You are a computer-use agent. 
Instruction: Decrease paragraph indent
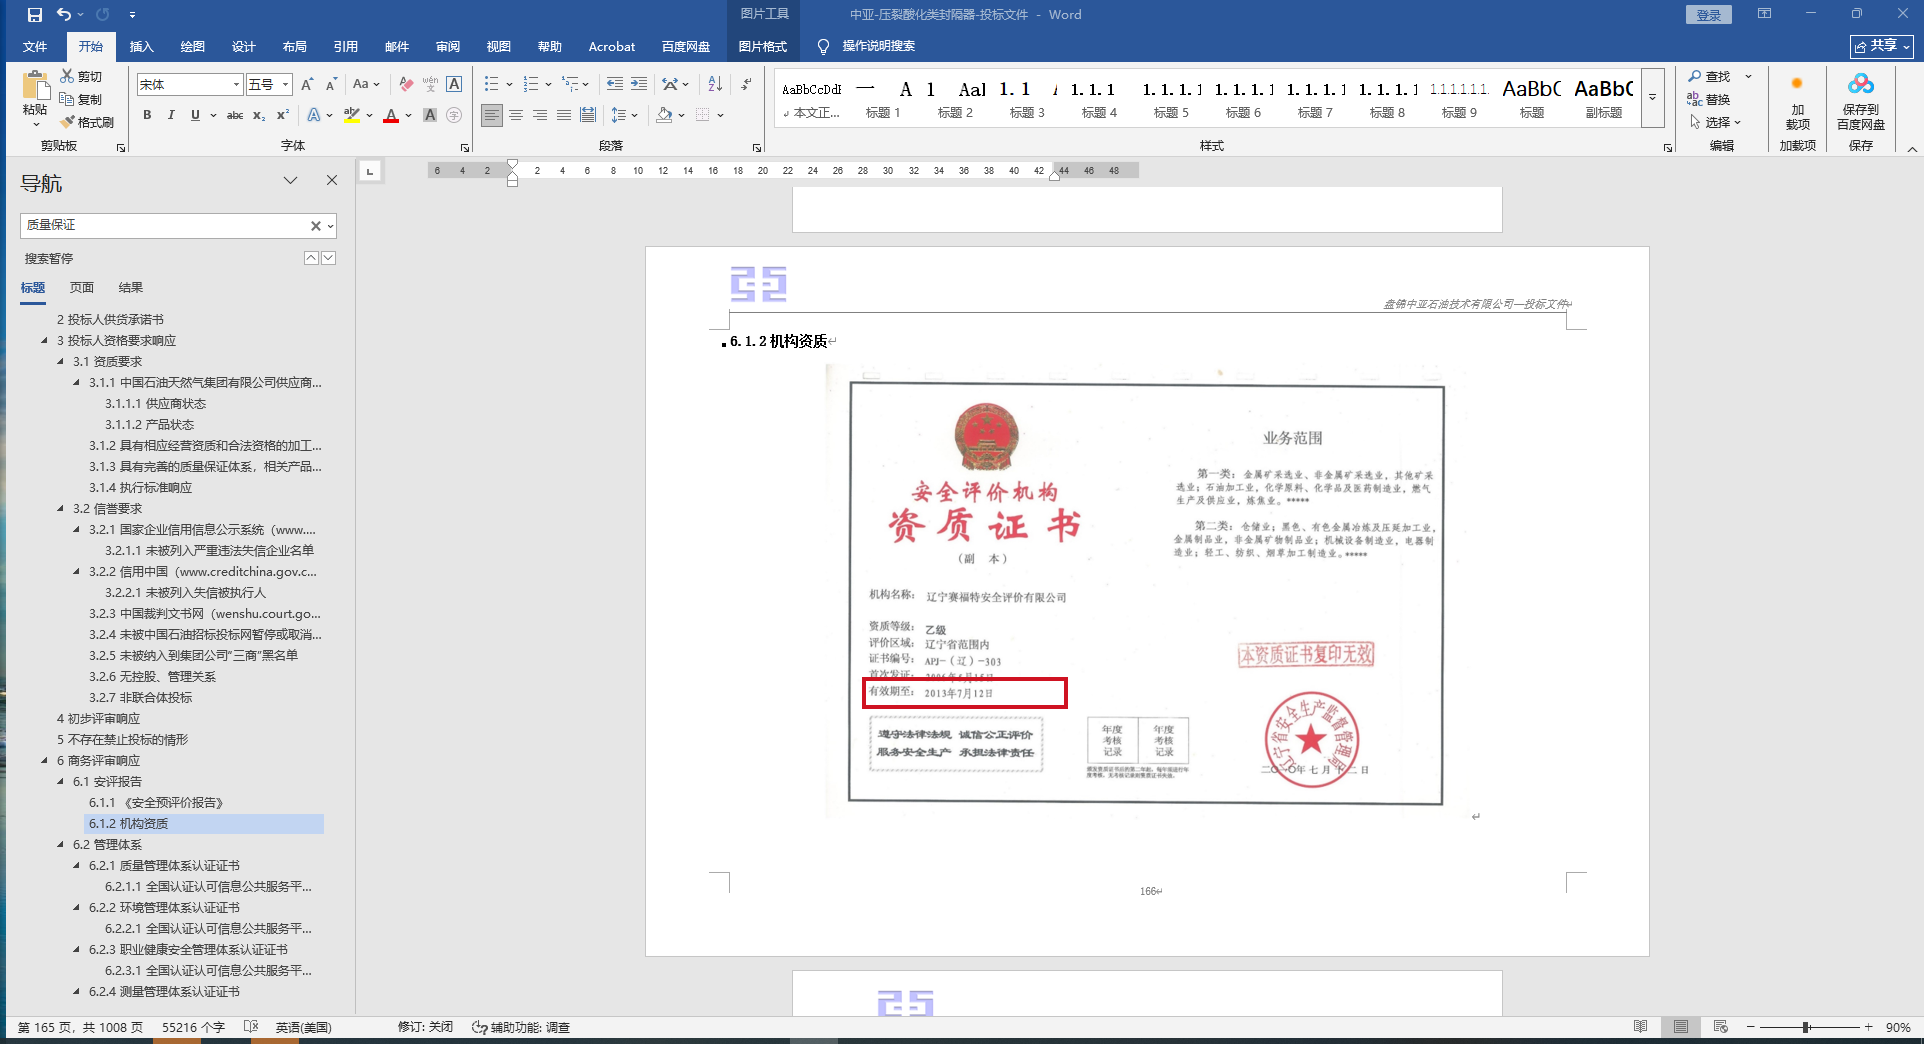pyautogui.click(x=615, y=85)
